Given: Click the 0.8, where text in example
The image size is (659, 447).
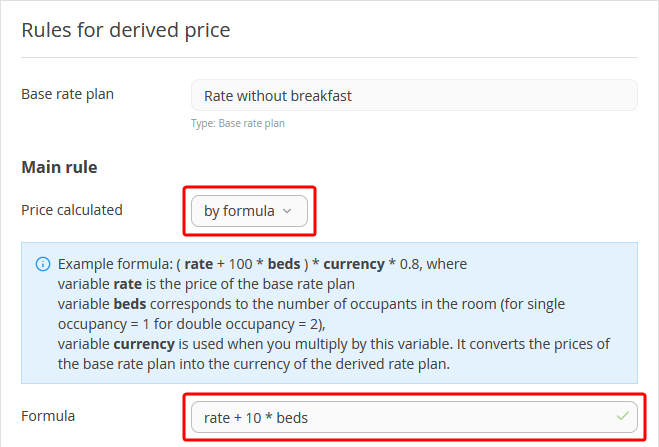Looking at the screenshot, I should (433, 264).
